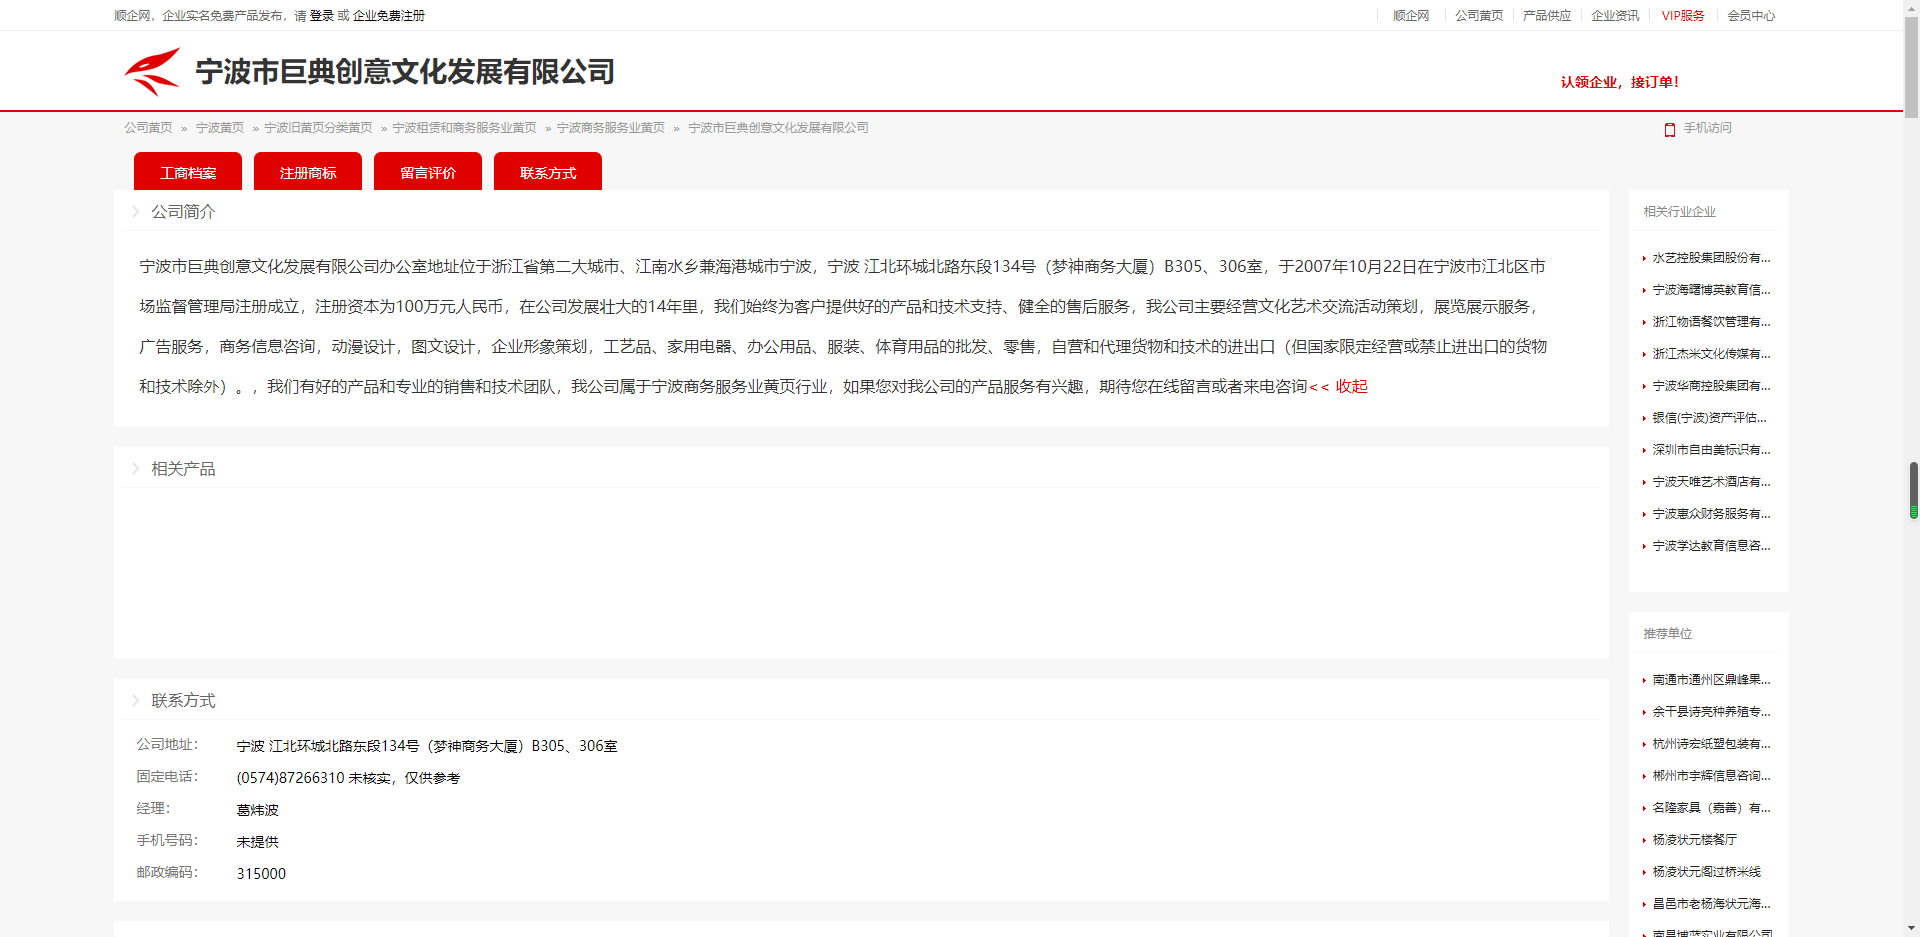Open related company 浙江杰米文化传媒有...
Viewport: 1920px width, 937px height.
point(1711,354)
